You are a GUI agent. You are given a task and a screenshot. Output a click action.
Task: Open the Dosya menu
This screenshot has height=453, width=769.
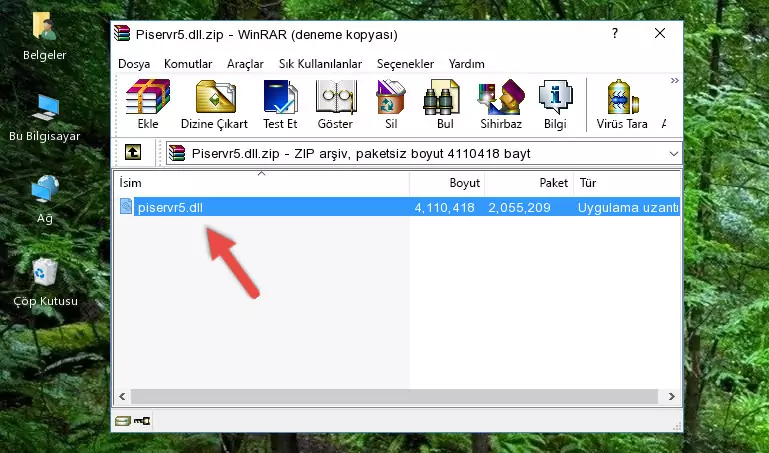coord(134,64)
